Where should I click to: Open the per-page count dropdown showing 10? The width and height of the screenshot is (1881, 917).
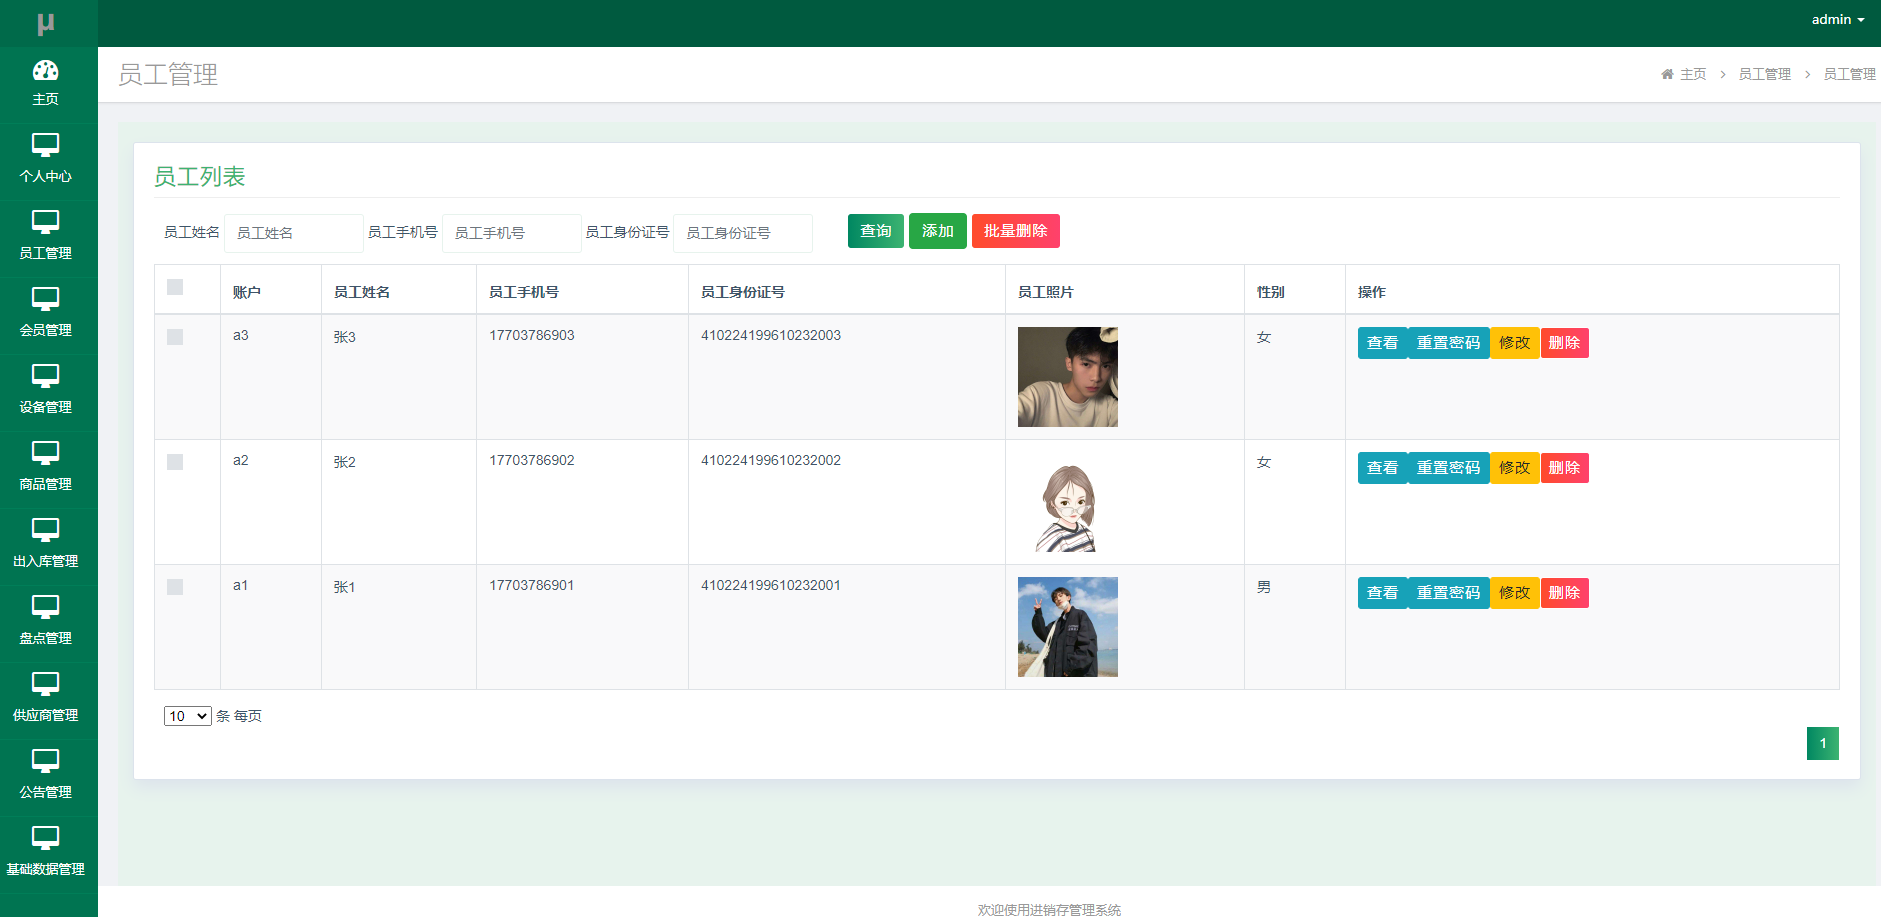point(187,716)
